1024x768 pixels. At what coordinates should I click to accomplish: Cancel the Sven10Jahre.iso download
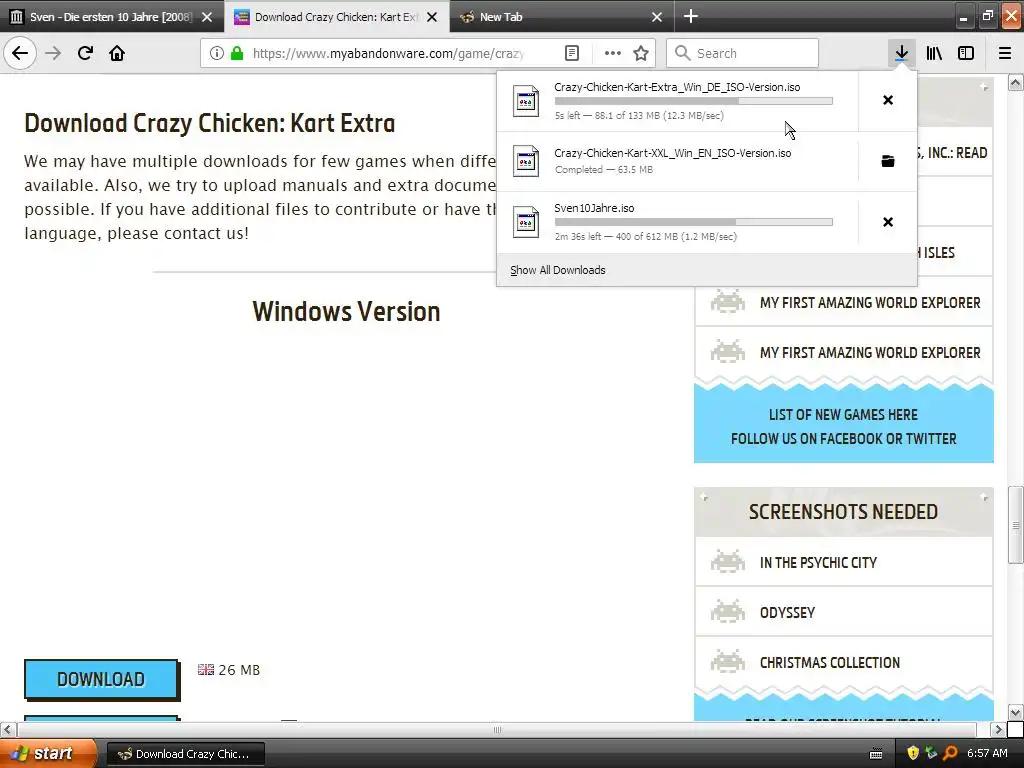click(x=888, y=222)
